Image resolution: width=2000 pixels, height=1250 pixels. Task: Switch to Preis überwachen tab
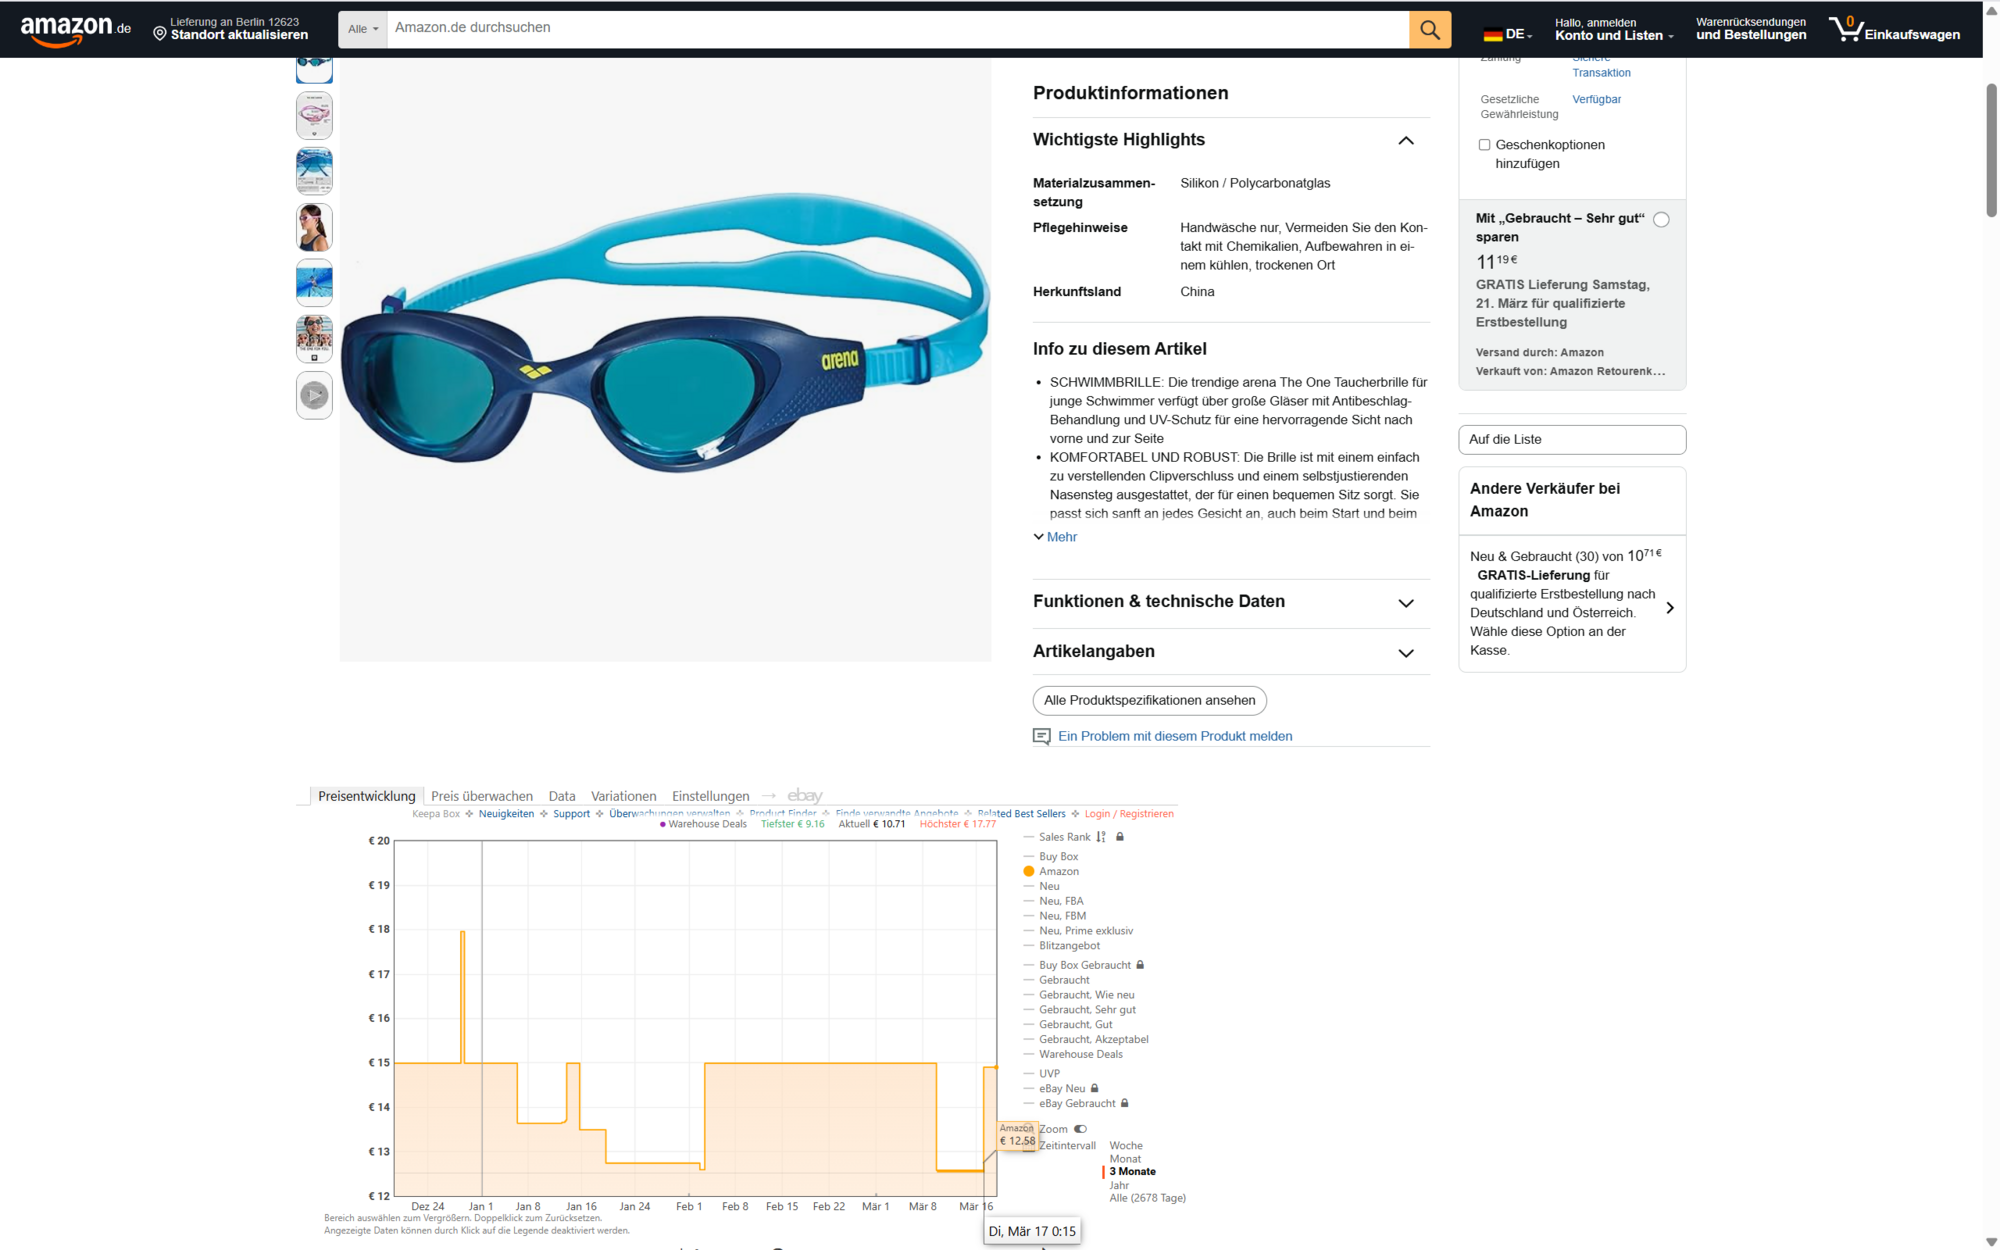(481, 796)
